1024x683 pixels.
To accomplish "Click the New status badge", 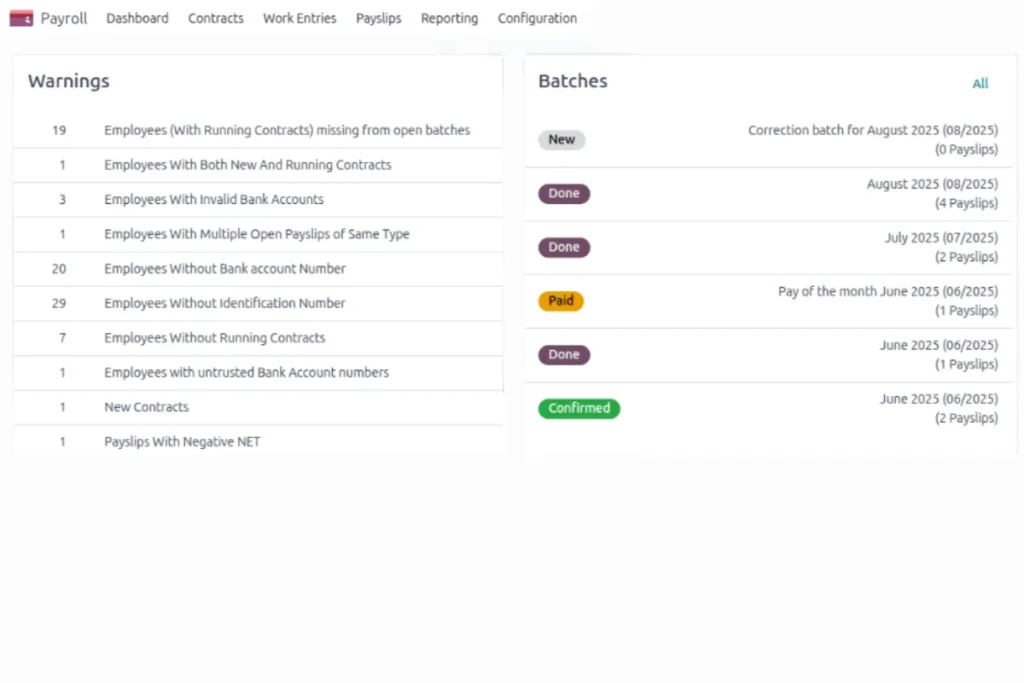I will pyautogui.click(x=562, y=140).
